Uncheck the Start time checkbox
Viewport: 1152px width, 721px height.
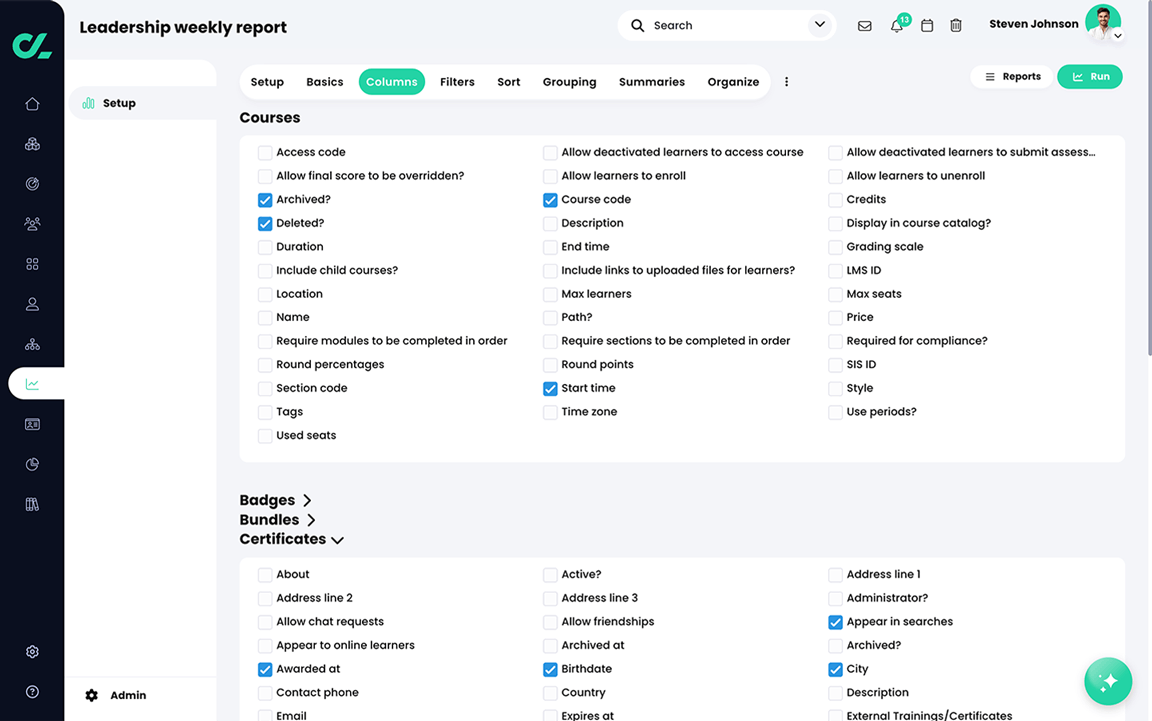click(x=550, y=389)
